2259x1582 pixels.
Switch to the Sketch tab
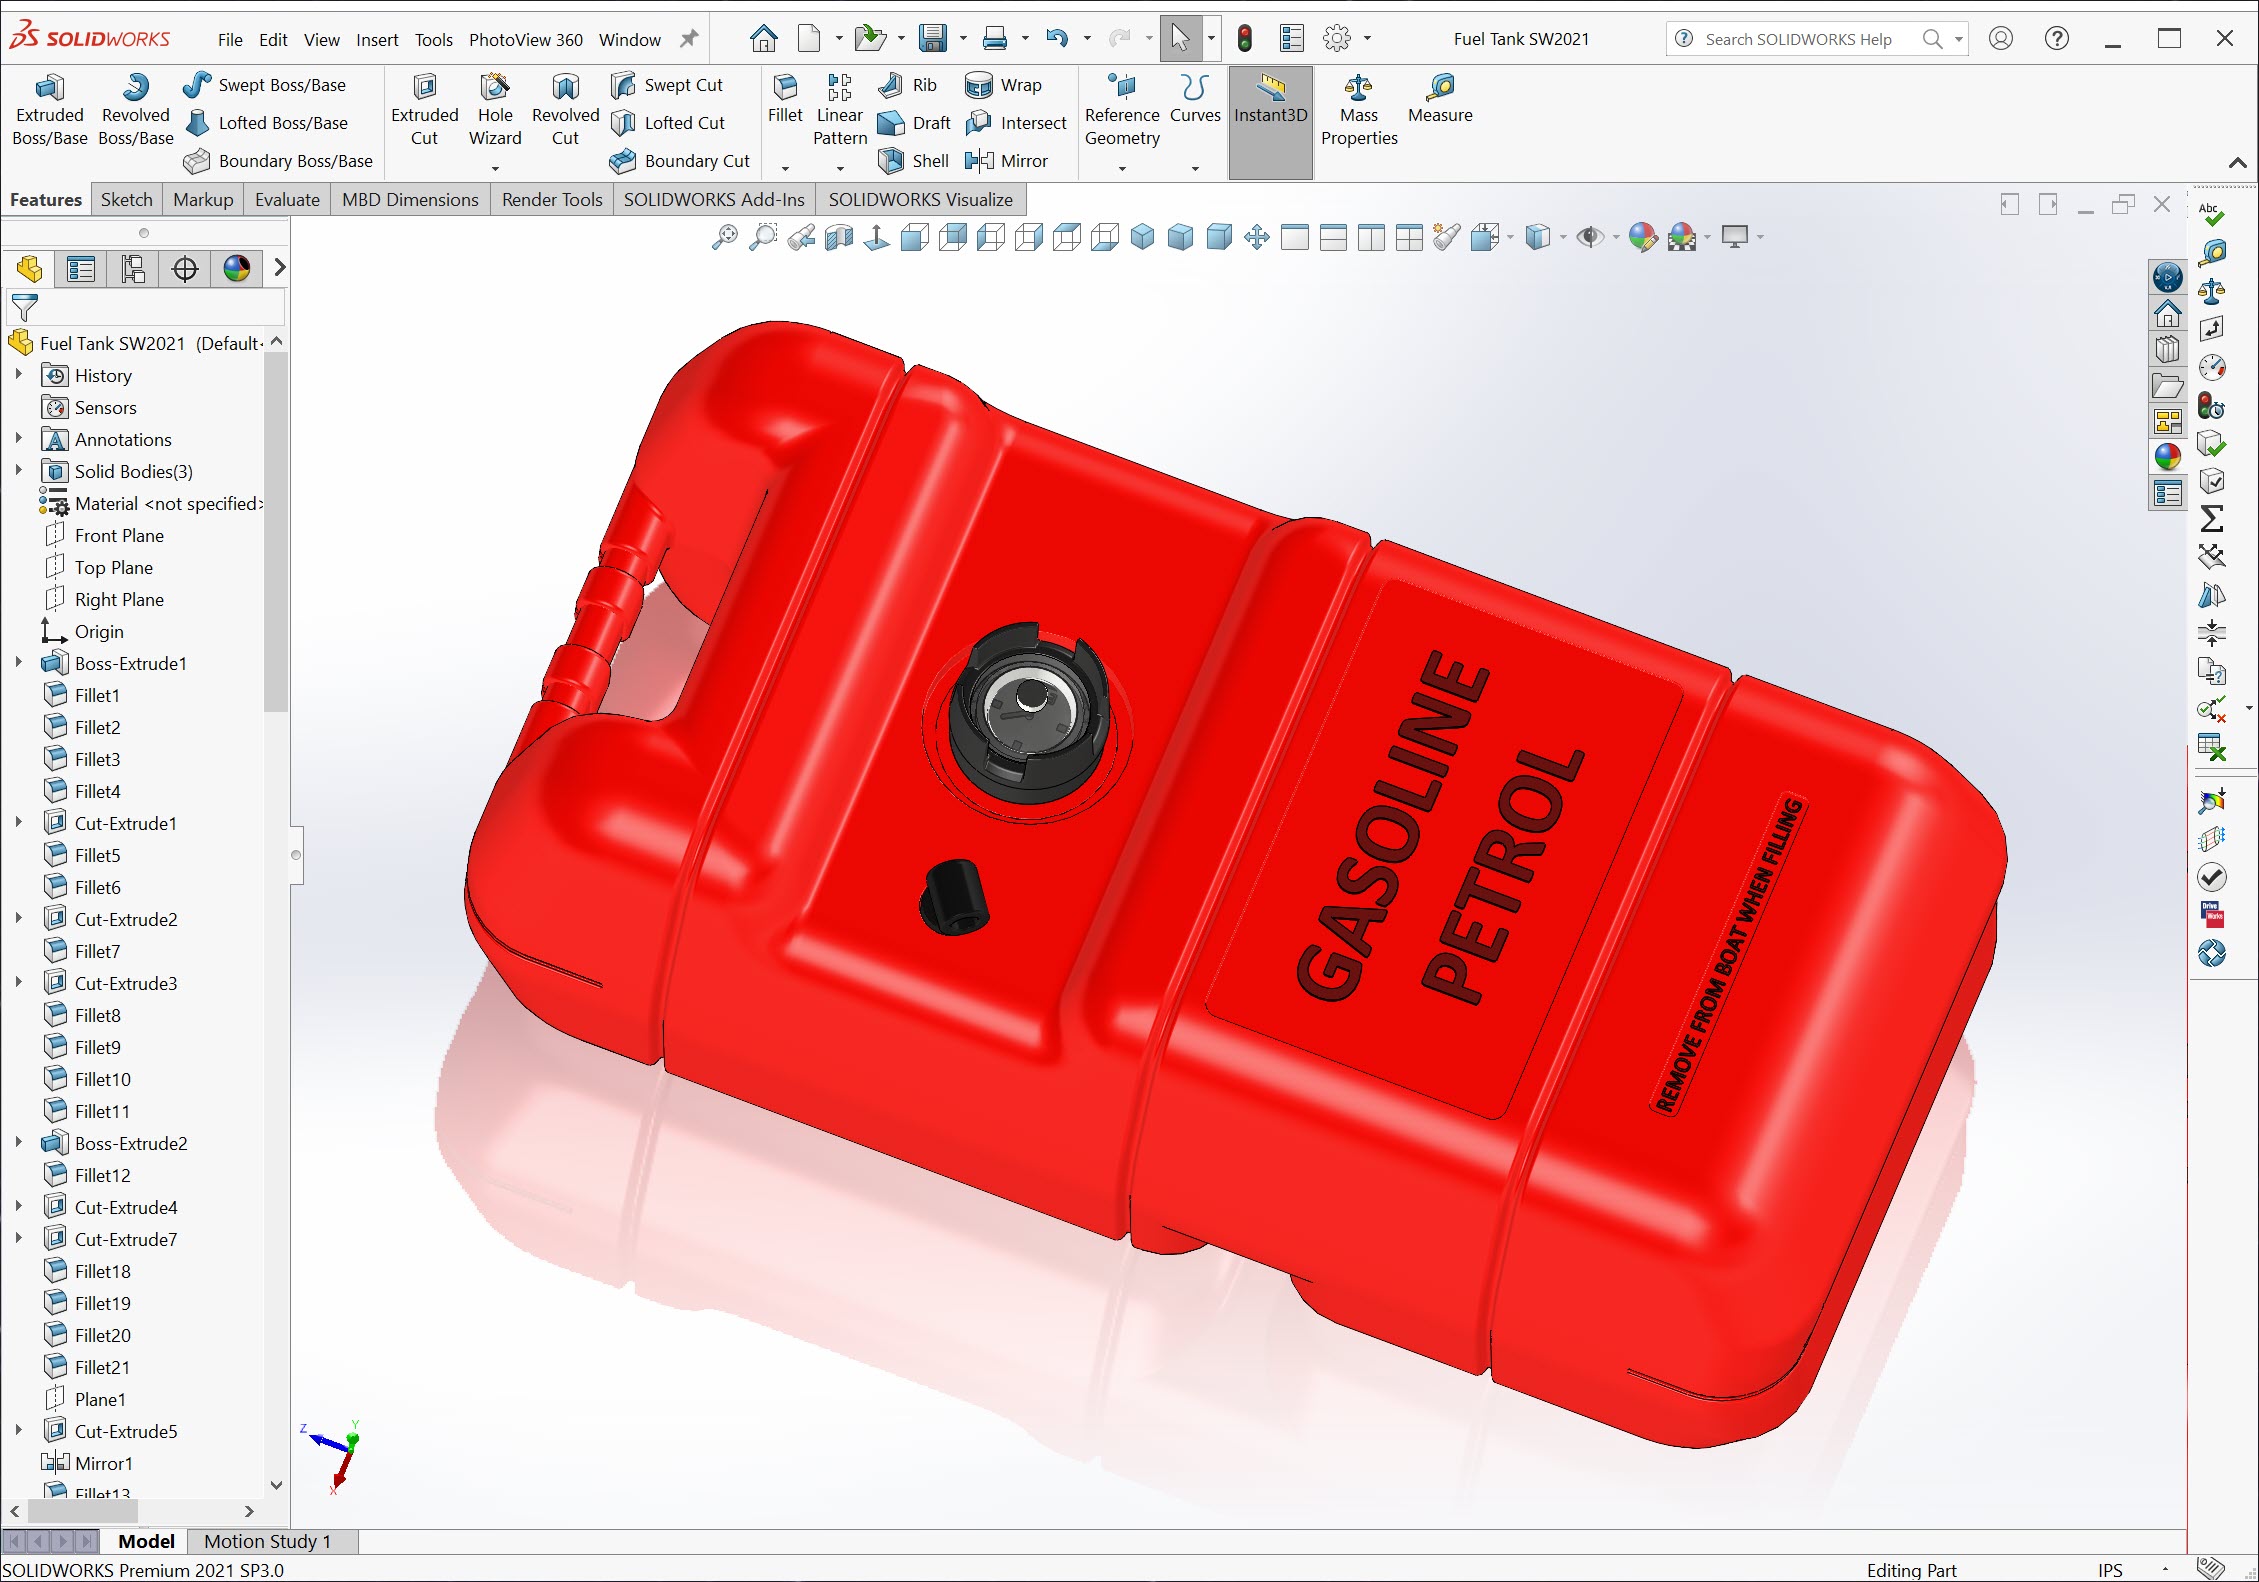[127, 199]
